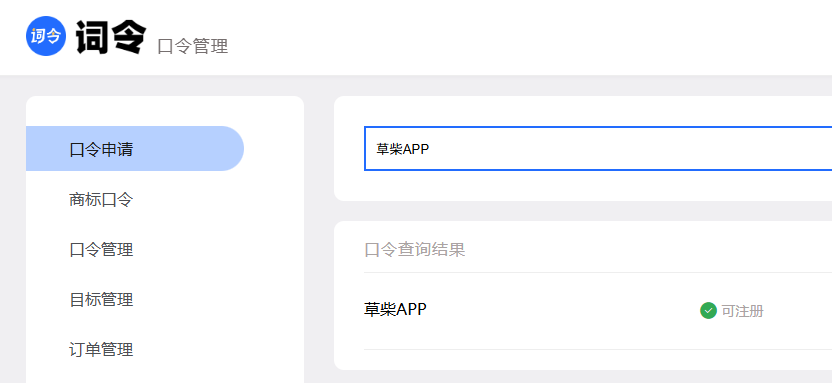
Task: Open the 口令申请 sidebar menu
Action: tap(135, 149)
